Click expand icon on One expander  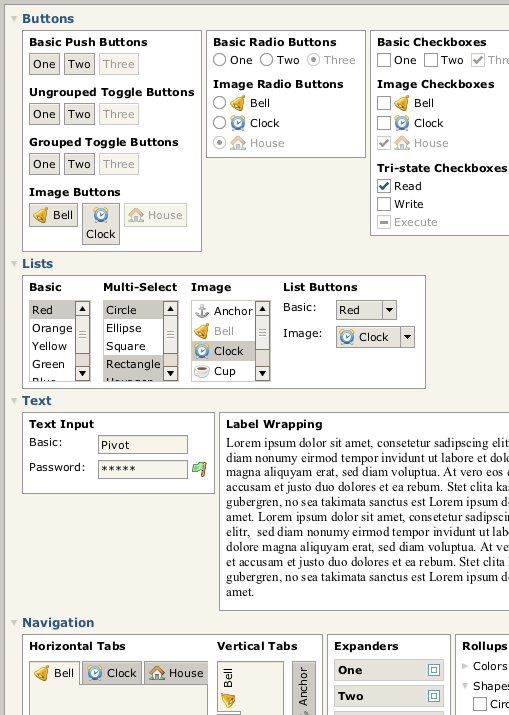click(x=434, y=670)
